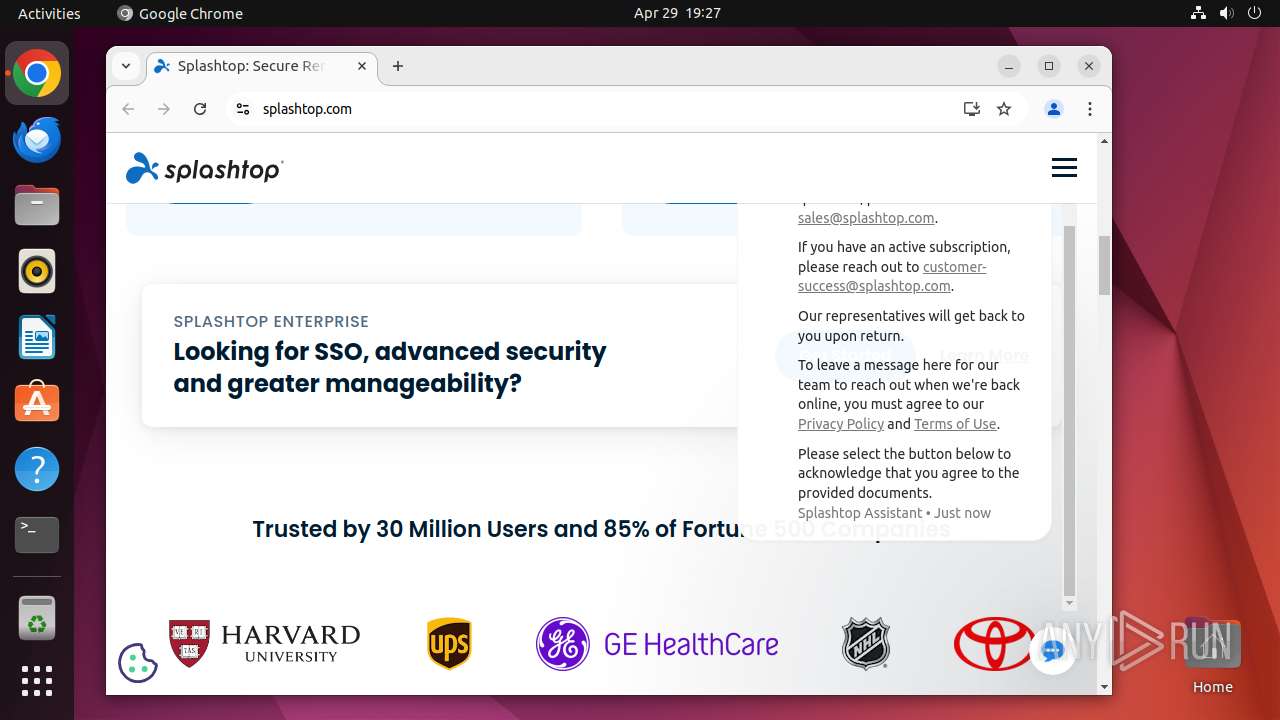1280x720 pixels.
Task: Open a new tab
Action: coord(398,66)
